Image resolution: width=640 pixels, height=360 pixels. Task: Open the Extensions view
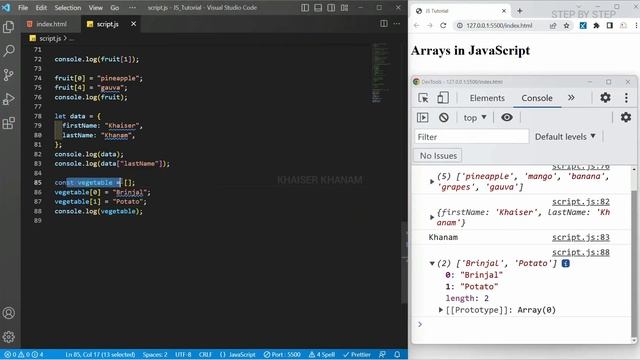point(9,123)
